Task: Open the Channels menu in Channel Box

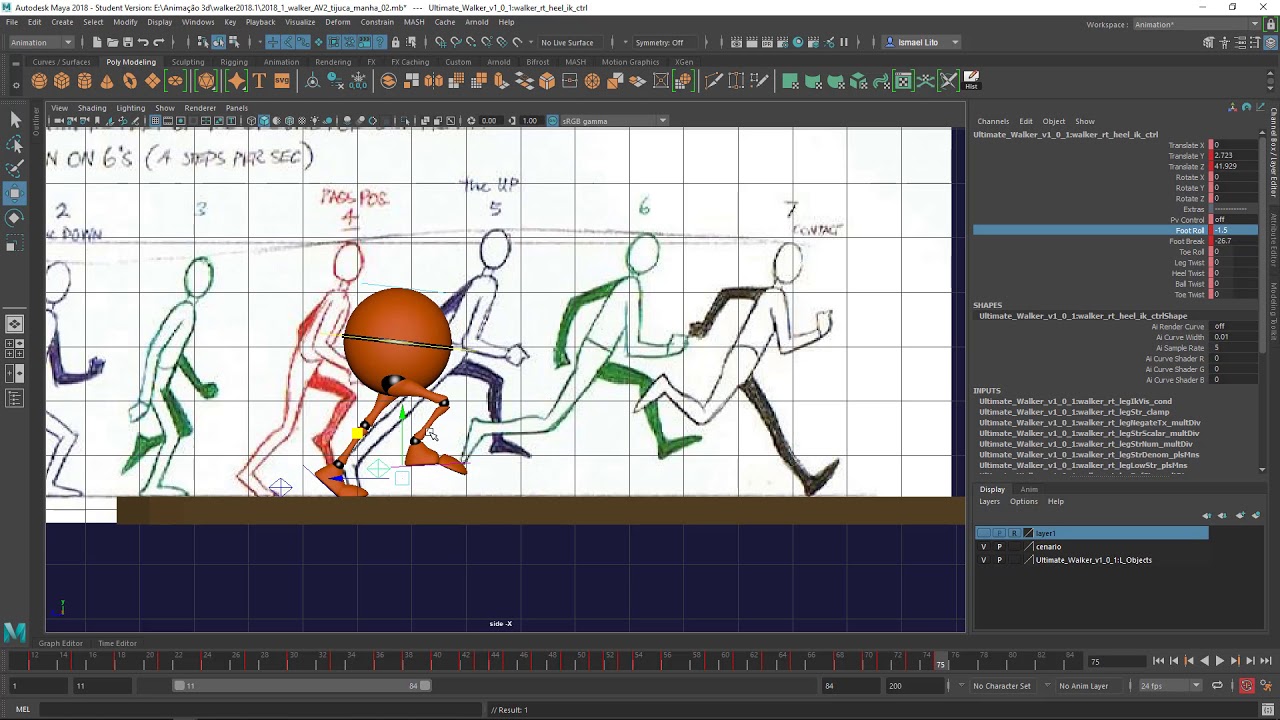Action: [x=993, y=121]
